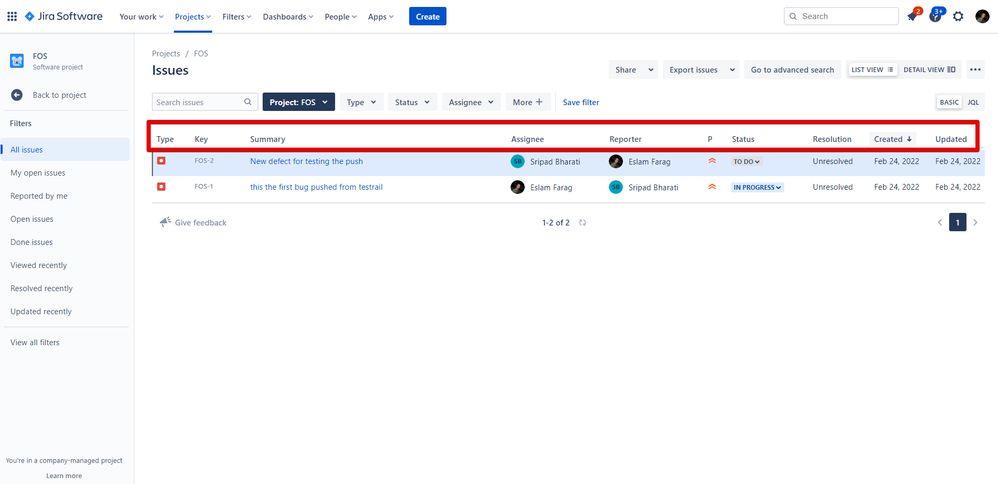Expand the Type filter dropdown
The height and width of the screenshot is (484, 998).
tap(362, 102)
